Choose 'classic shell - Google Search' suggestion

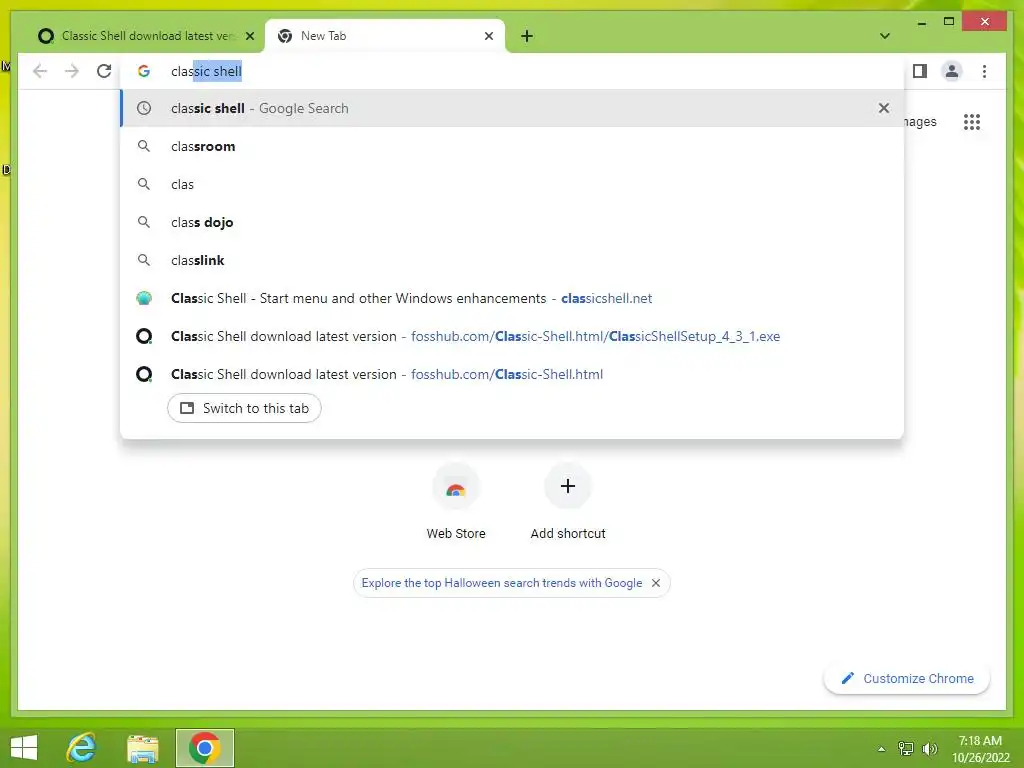[512, 108]
